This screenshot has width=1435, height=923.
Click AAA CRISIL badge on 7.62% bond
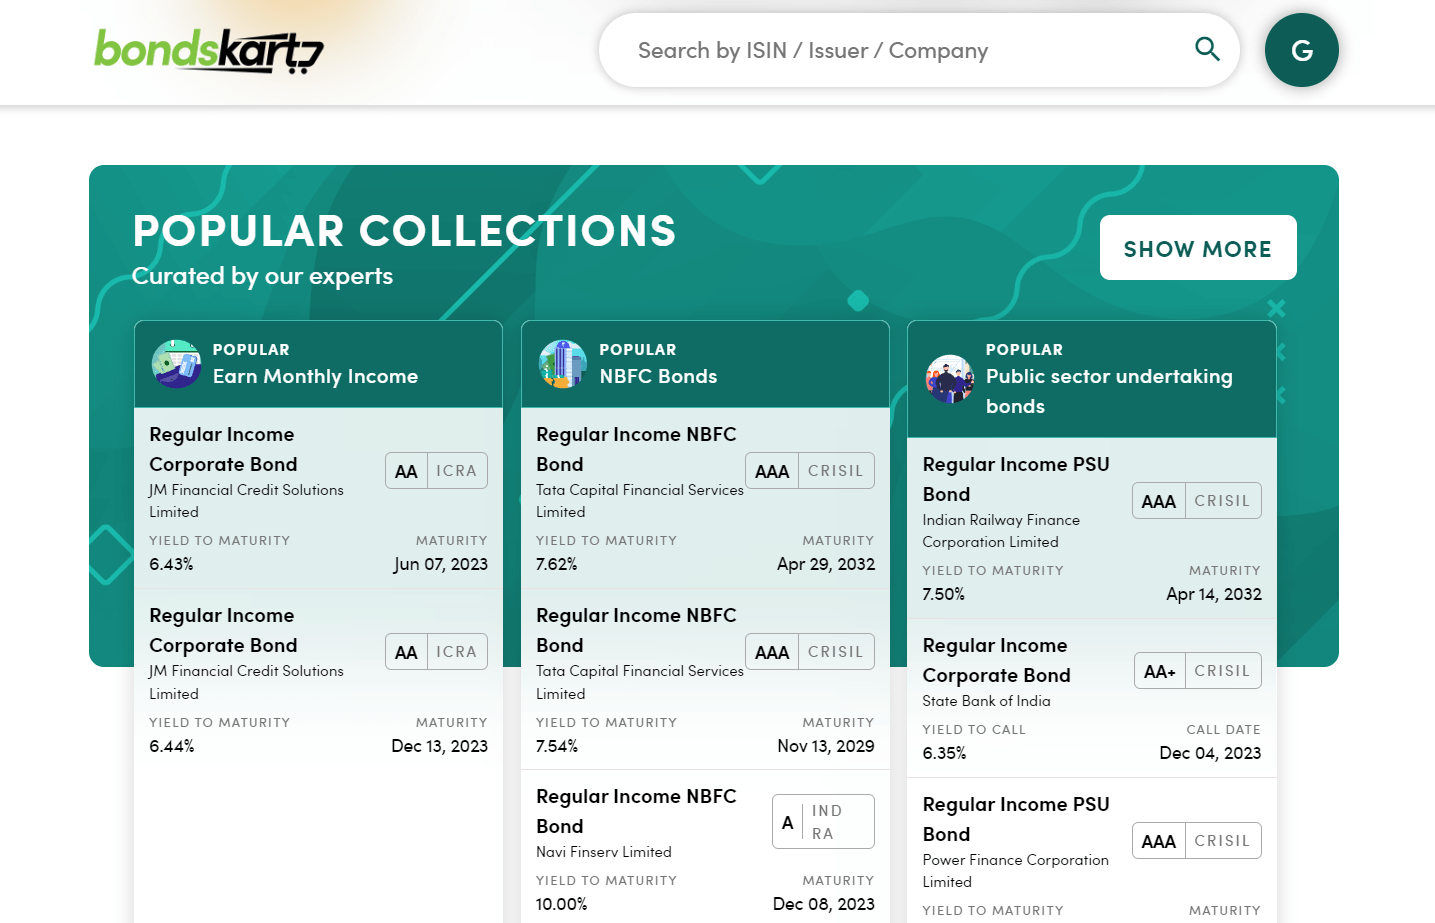(x=810, y=471)
